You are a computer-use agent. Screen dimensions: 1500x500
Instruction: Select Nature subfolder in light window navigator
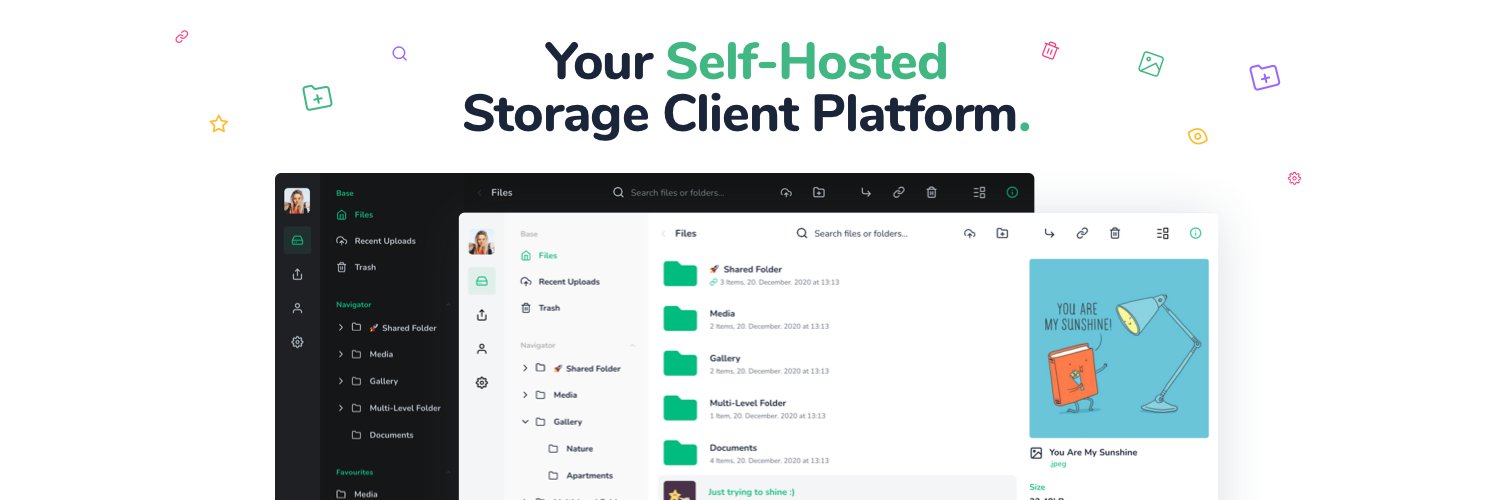[570, 449]
